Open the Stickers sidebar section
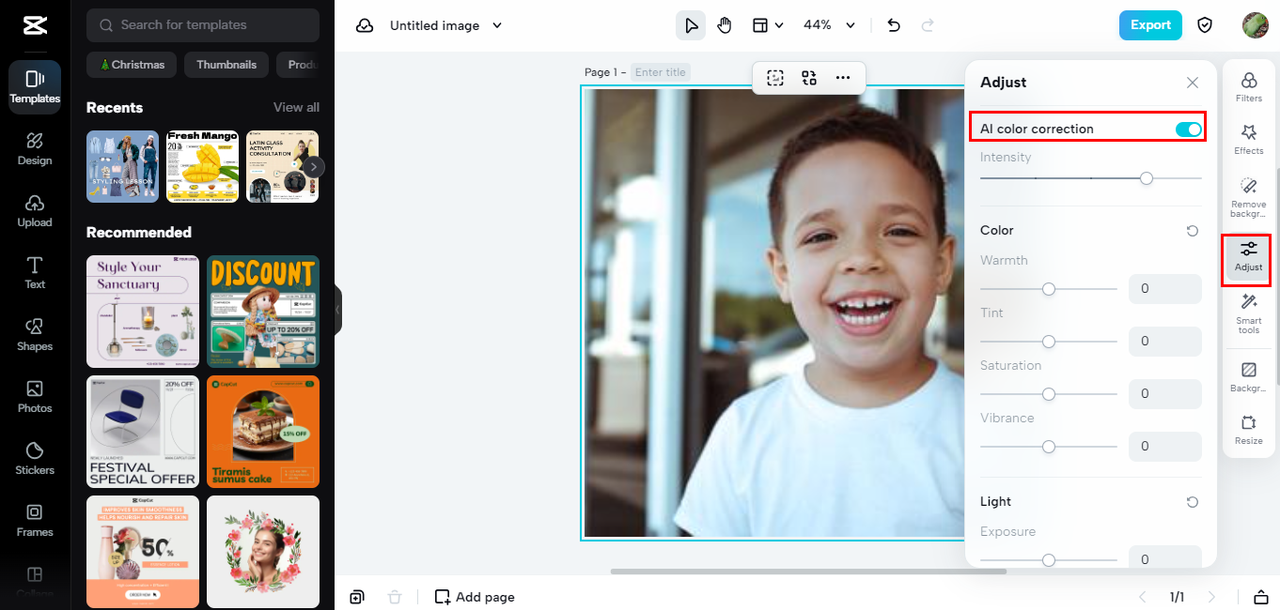The width and height of the screenshot is (1280, 610). (x=35, y=459)
